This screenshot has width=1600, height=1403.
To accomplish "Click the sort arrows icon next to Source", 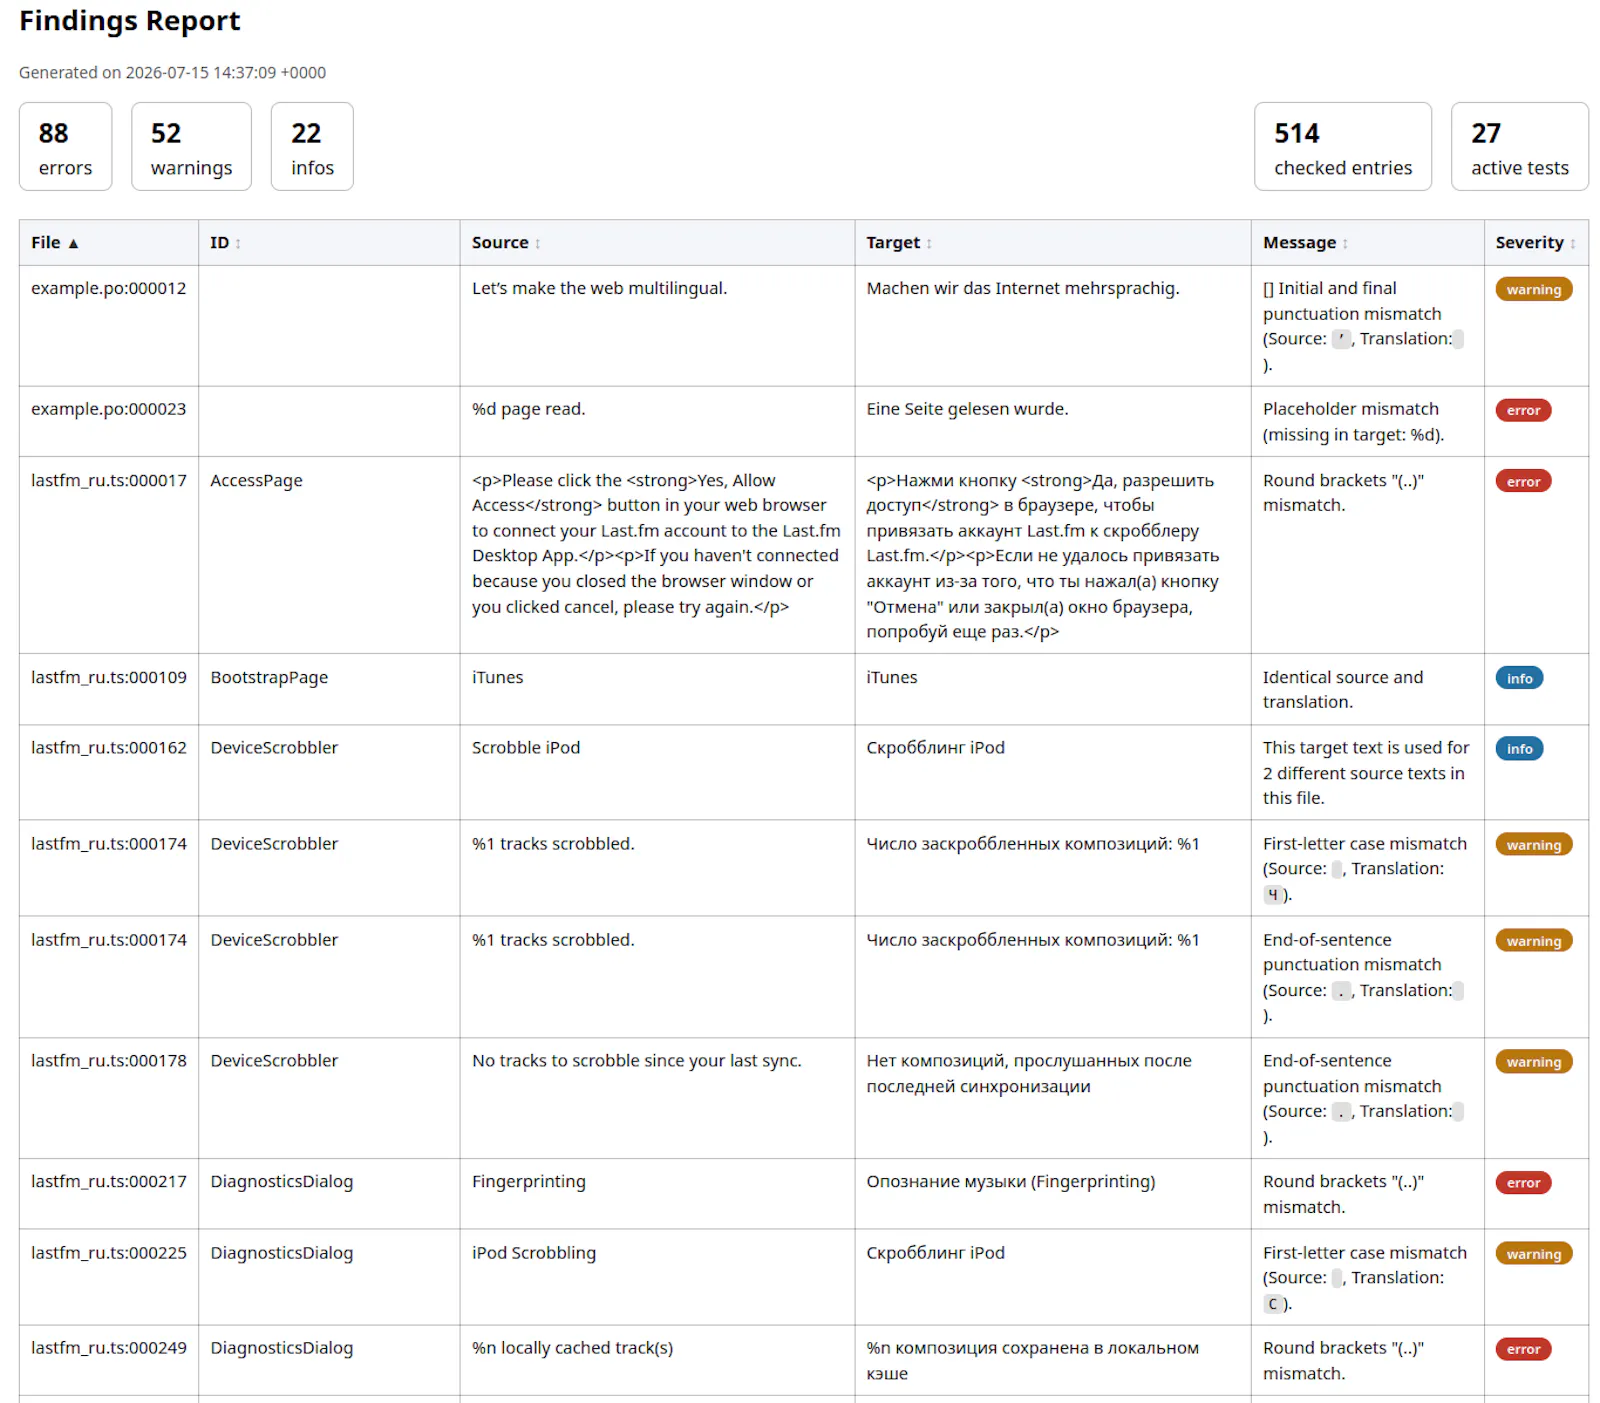I will (x=538, y=243).
